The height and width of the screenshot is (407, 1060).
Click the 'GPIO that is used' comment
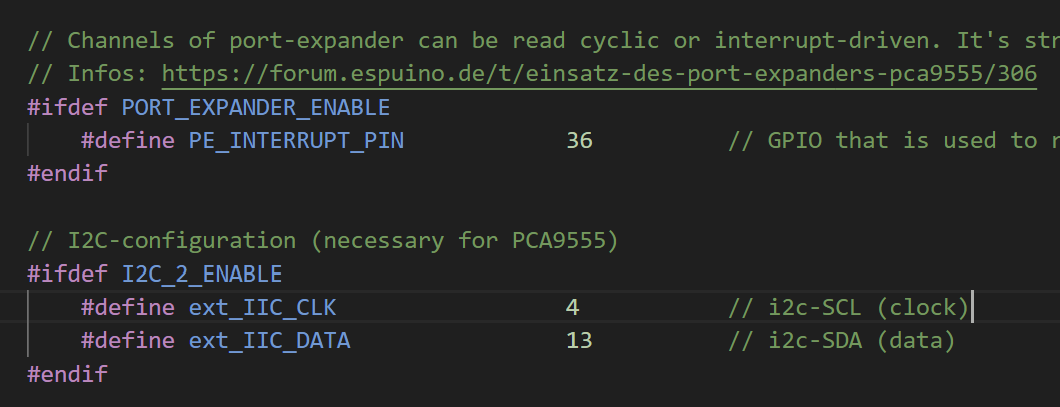tap(894, 141)
